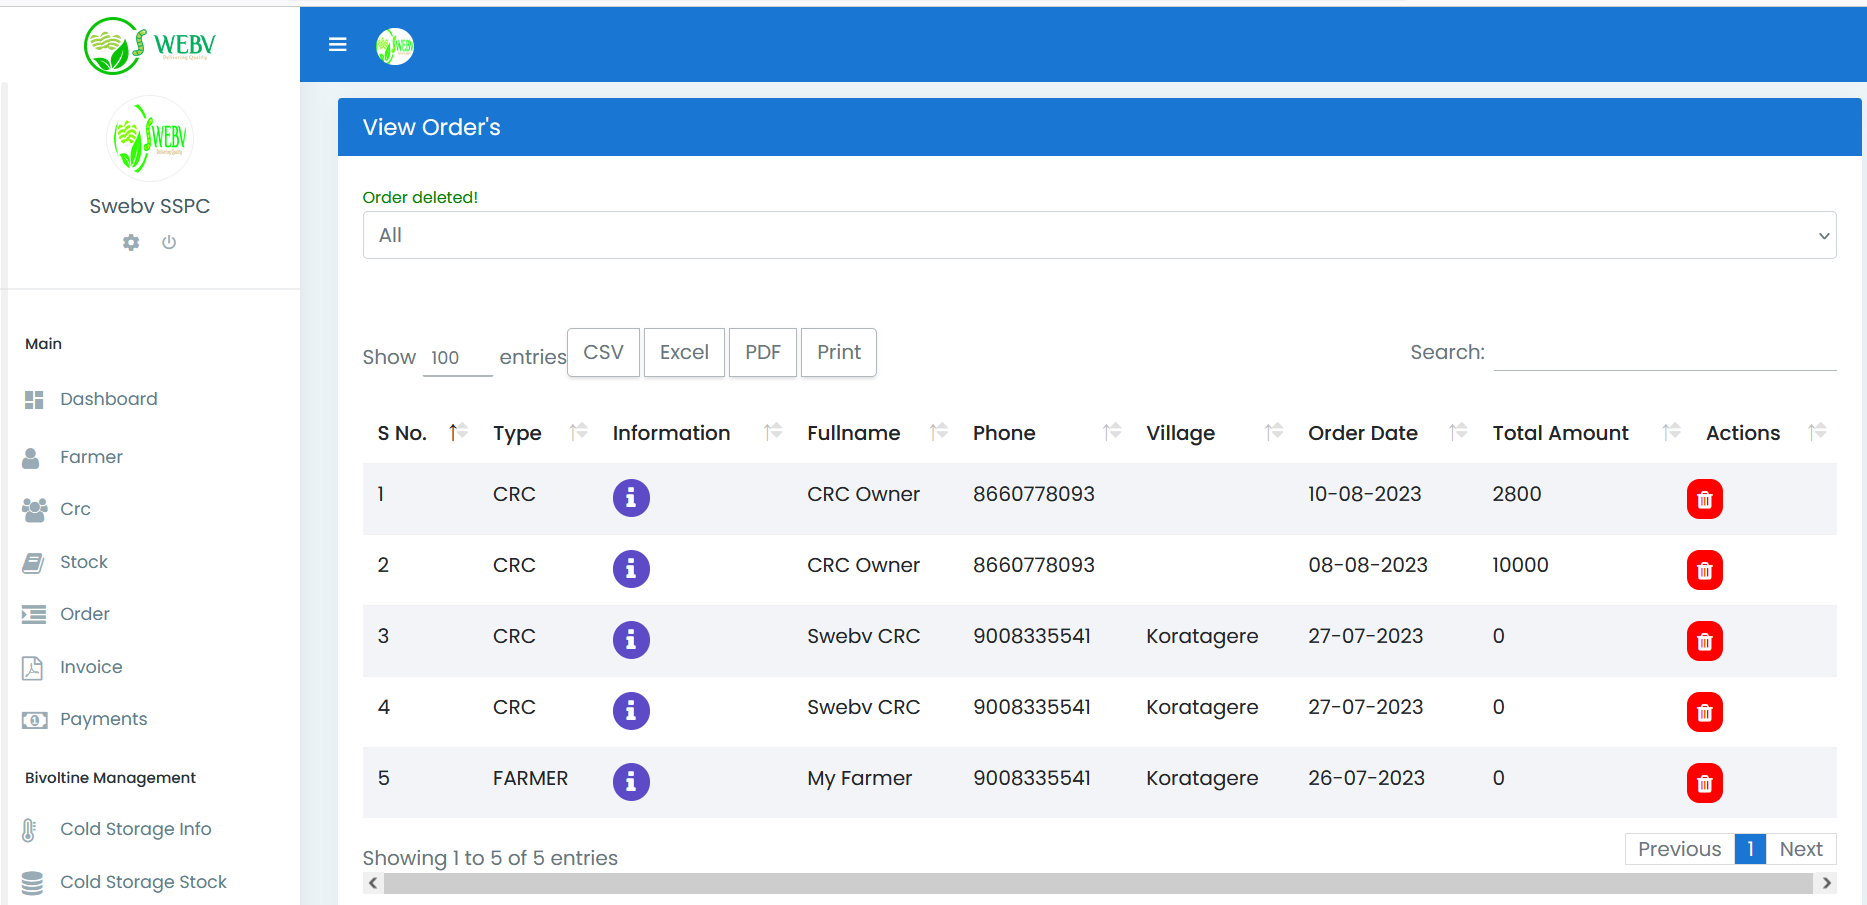Toggle the hamburger sidebar menu
1867x905 pixels.
coord(338,45)
